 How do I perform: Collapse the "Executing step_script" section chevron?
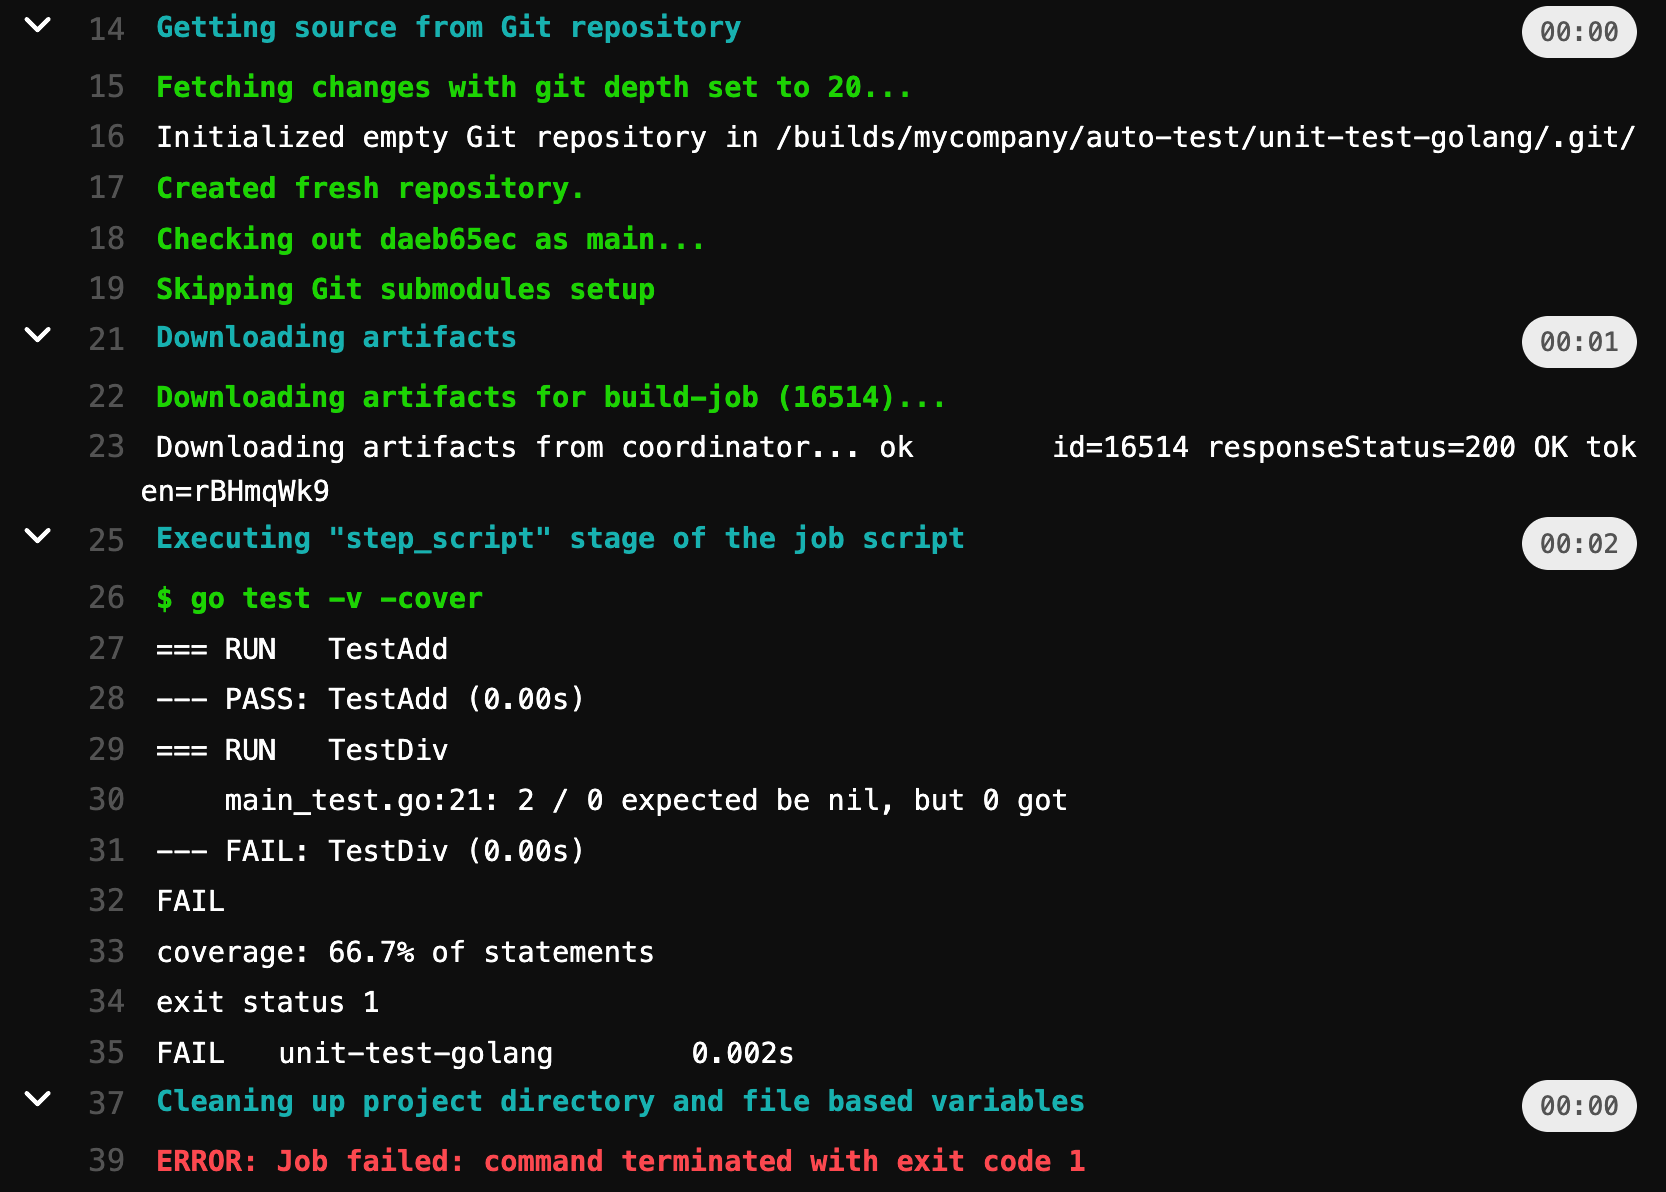click(37, 537)
